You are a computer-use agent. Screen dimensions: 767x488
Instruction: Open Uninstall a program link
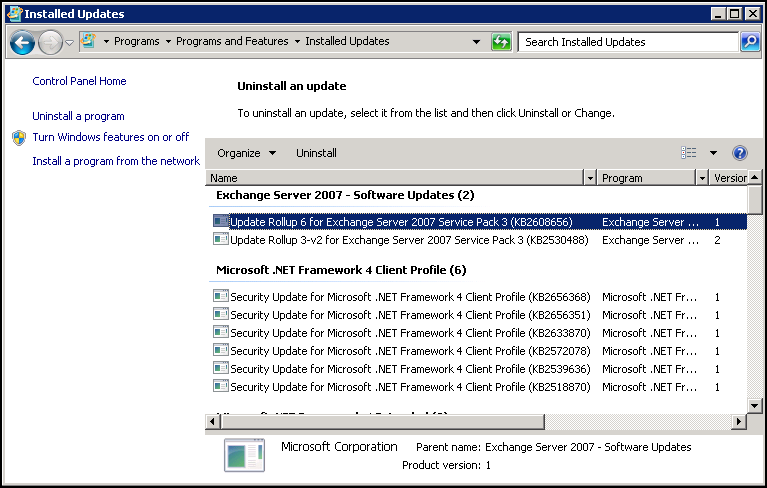point(78,116)
